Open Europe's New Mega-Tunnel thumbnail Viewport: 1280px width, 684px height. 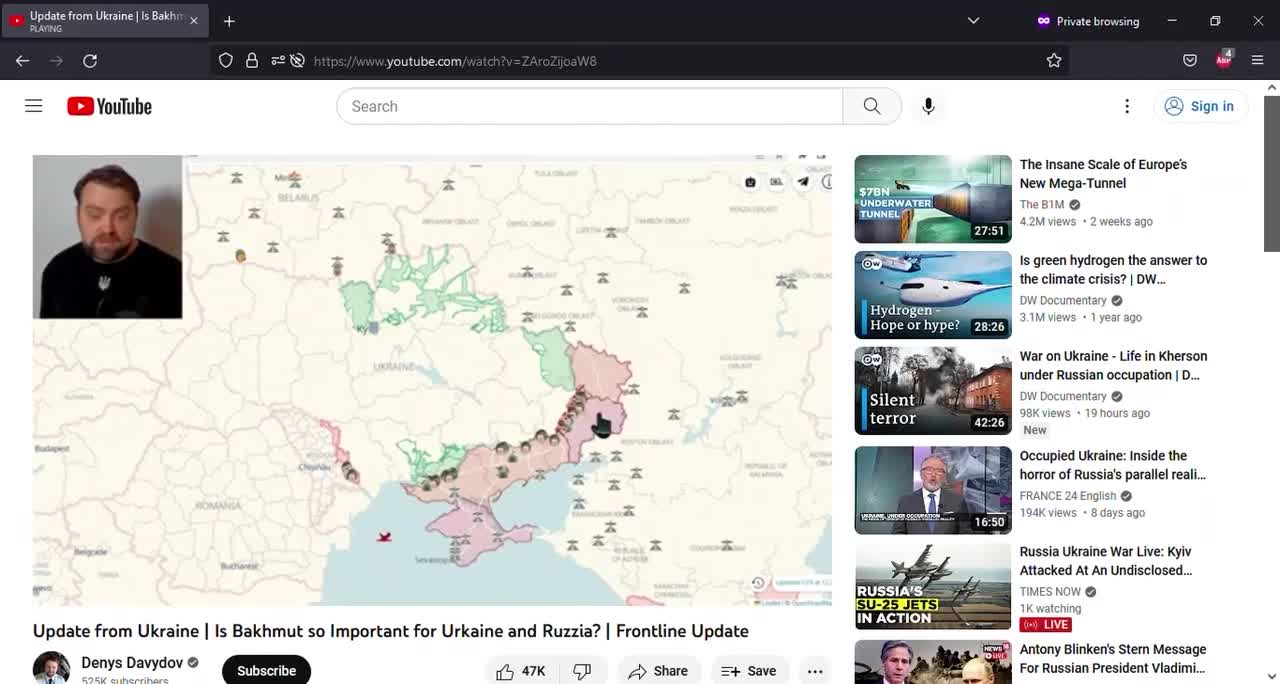[x=933, y=199]
